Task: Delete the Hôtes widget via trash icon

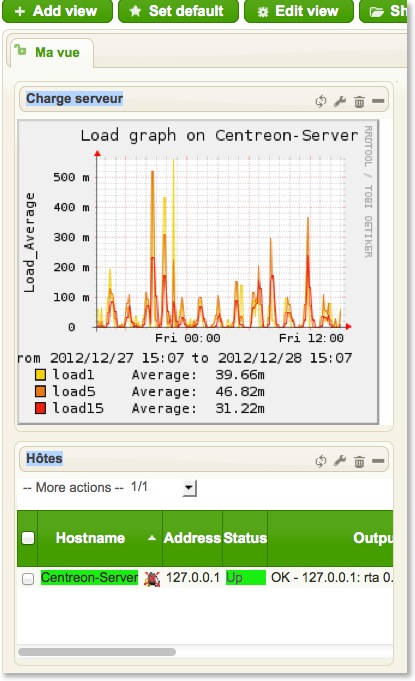Action: pyautogui.click(x=359, y=461)
